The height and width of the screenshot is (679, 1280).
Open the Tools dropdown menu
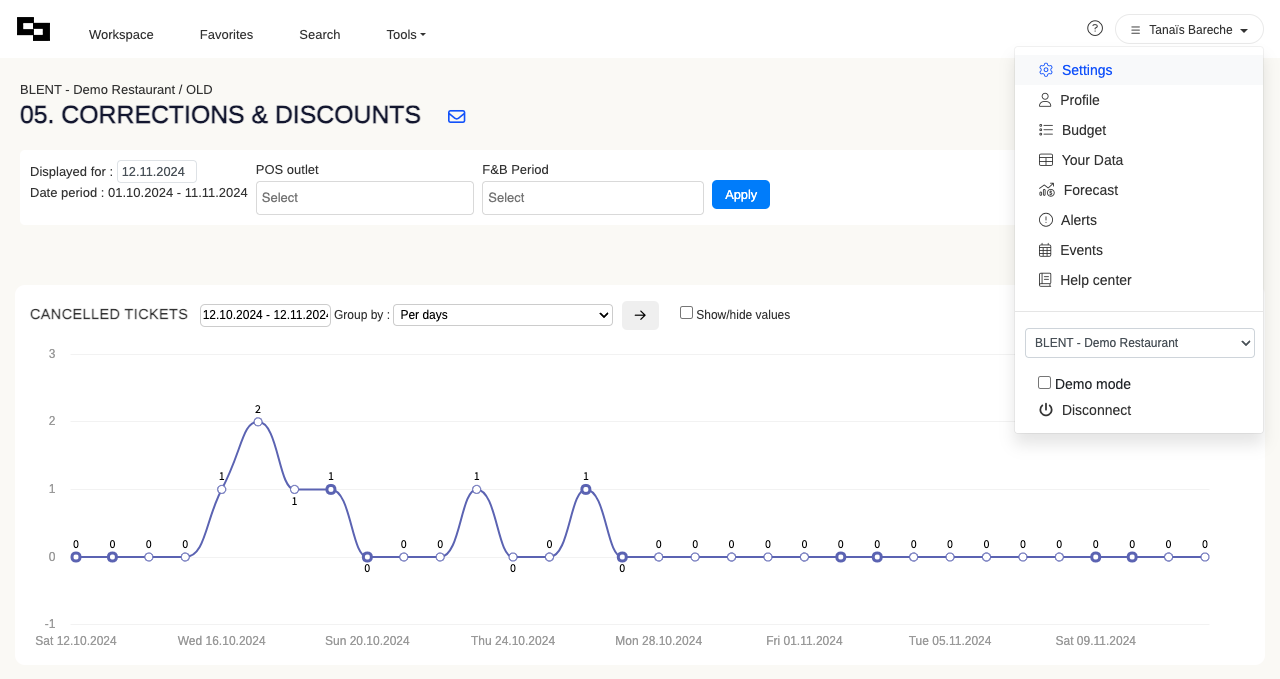tap(406, 34)
